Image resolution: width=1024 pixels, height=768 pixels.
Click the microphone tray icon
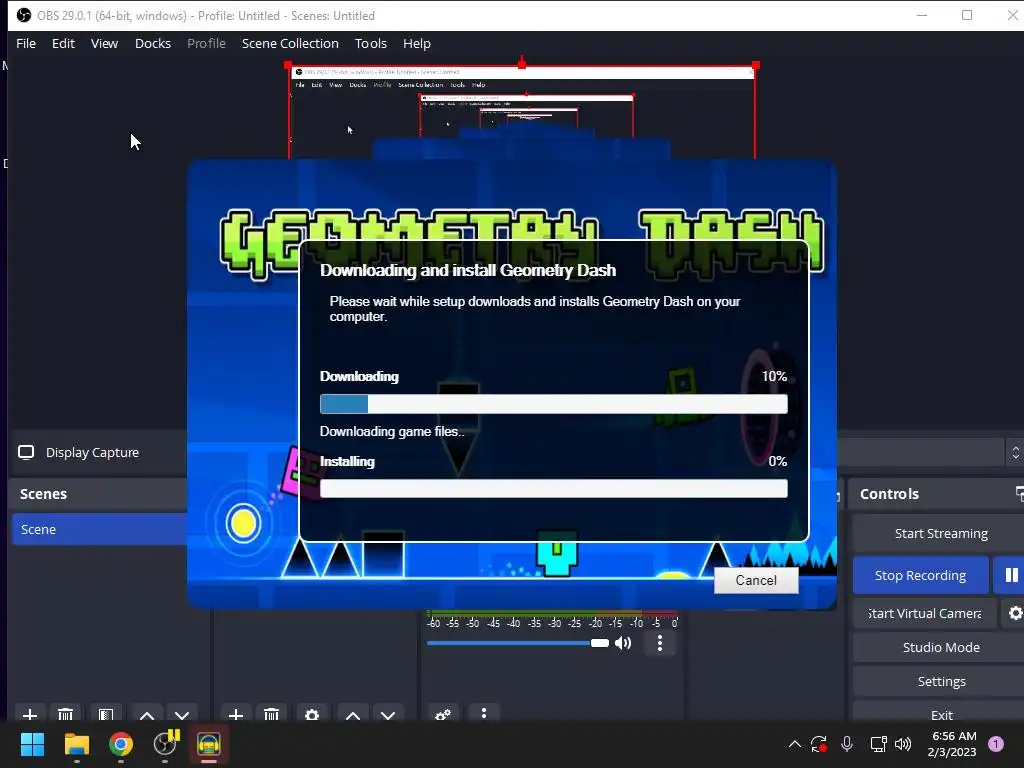click(x=847, y=744)
